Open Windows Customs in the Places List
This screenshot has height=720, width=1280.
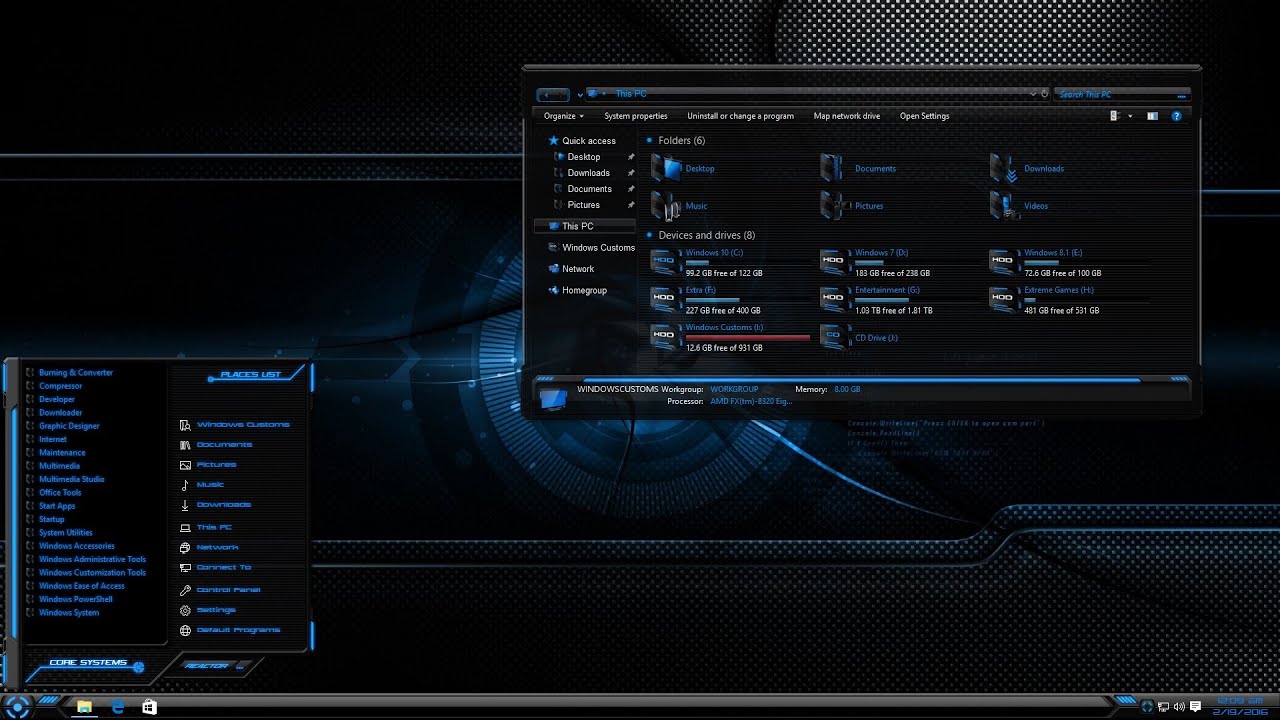click(x=234, y=425)
